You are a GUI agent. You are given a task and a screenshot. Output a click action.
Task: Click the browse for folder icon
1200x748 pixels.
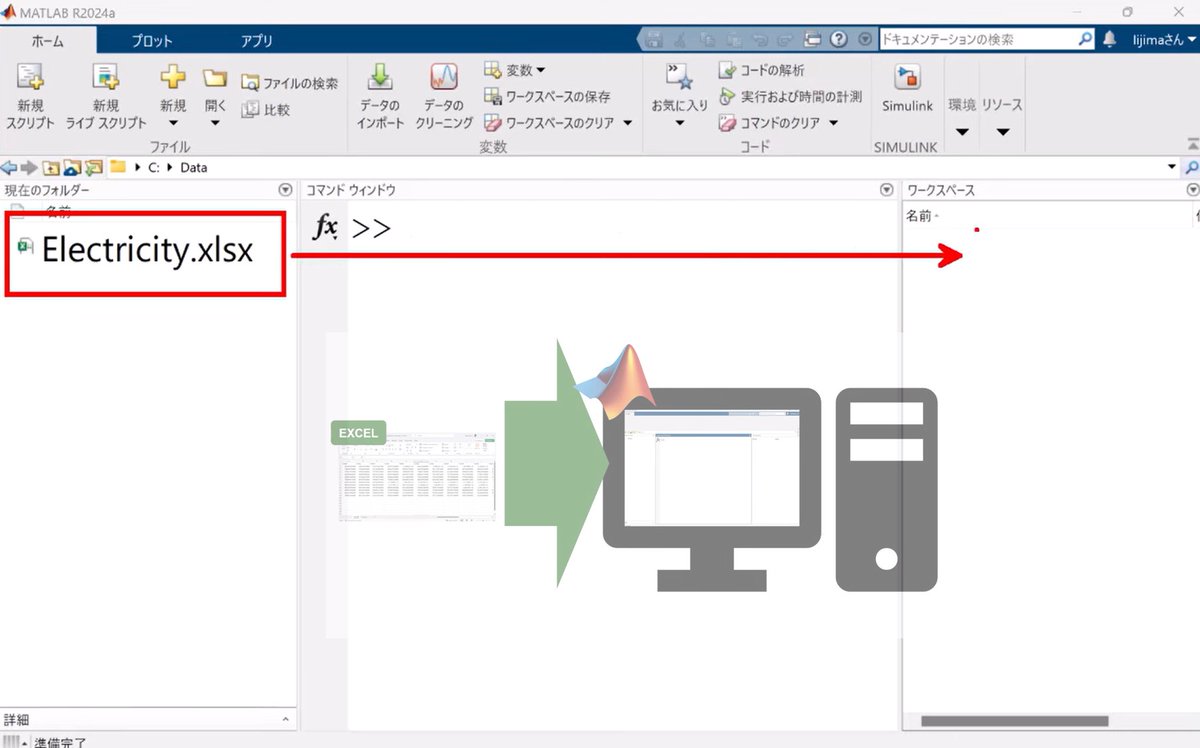[x=94, y=167]
